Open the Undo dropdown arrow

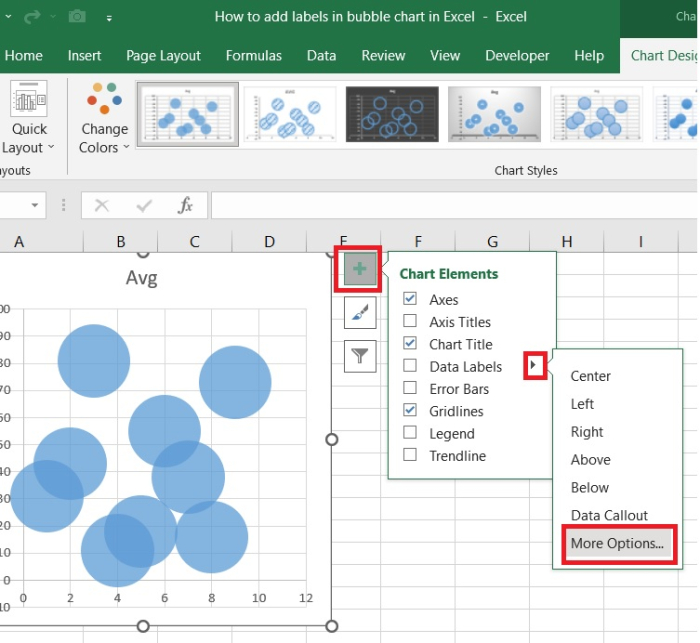coord(8,17)
